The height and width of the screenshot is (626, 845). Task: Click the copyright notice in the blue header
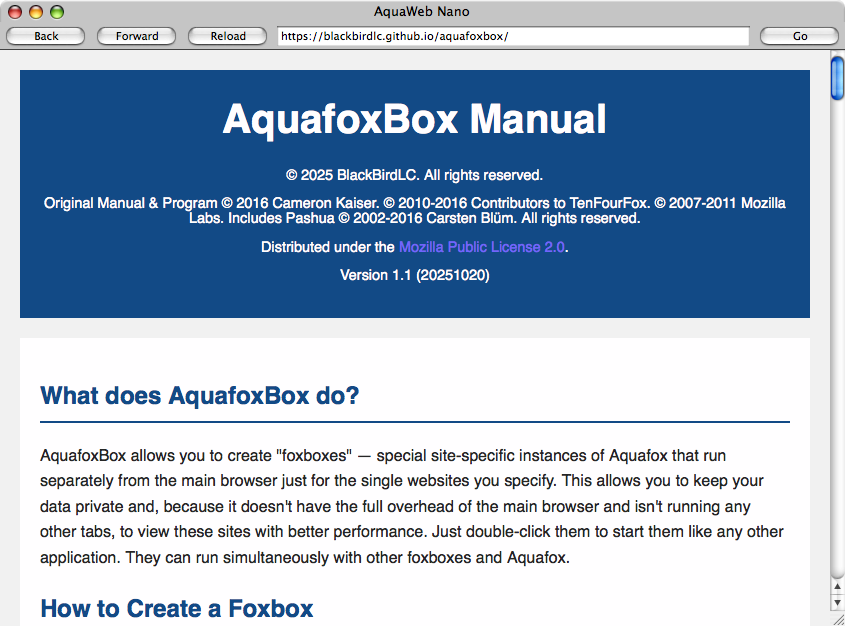pyautogui.click(x=422, y=174)
